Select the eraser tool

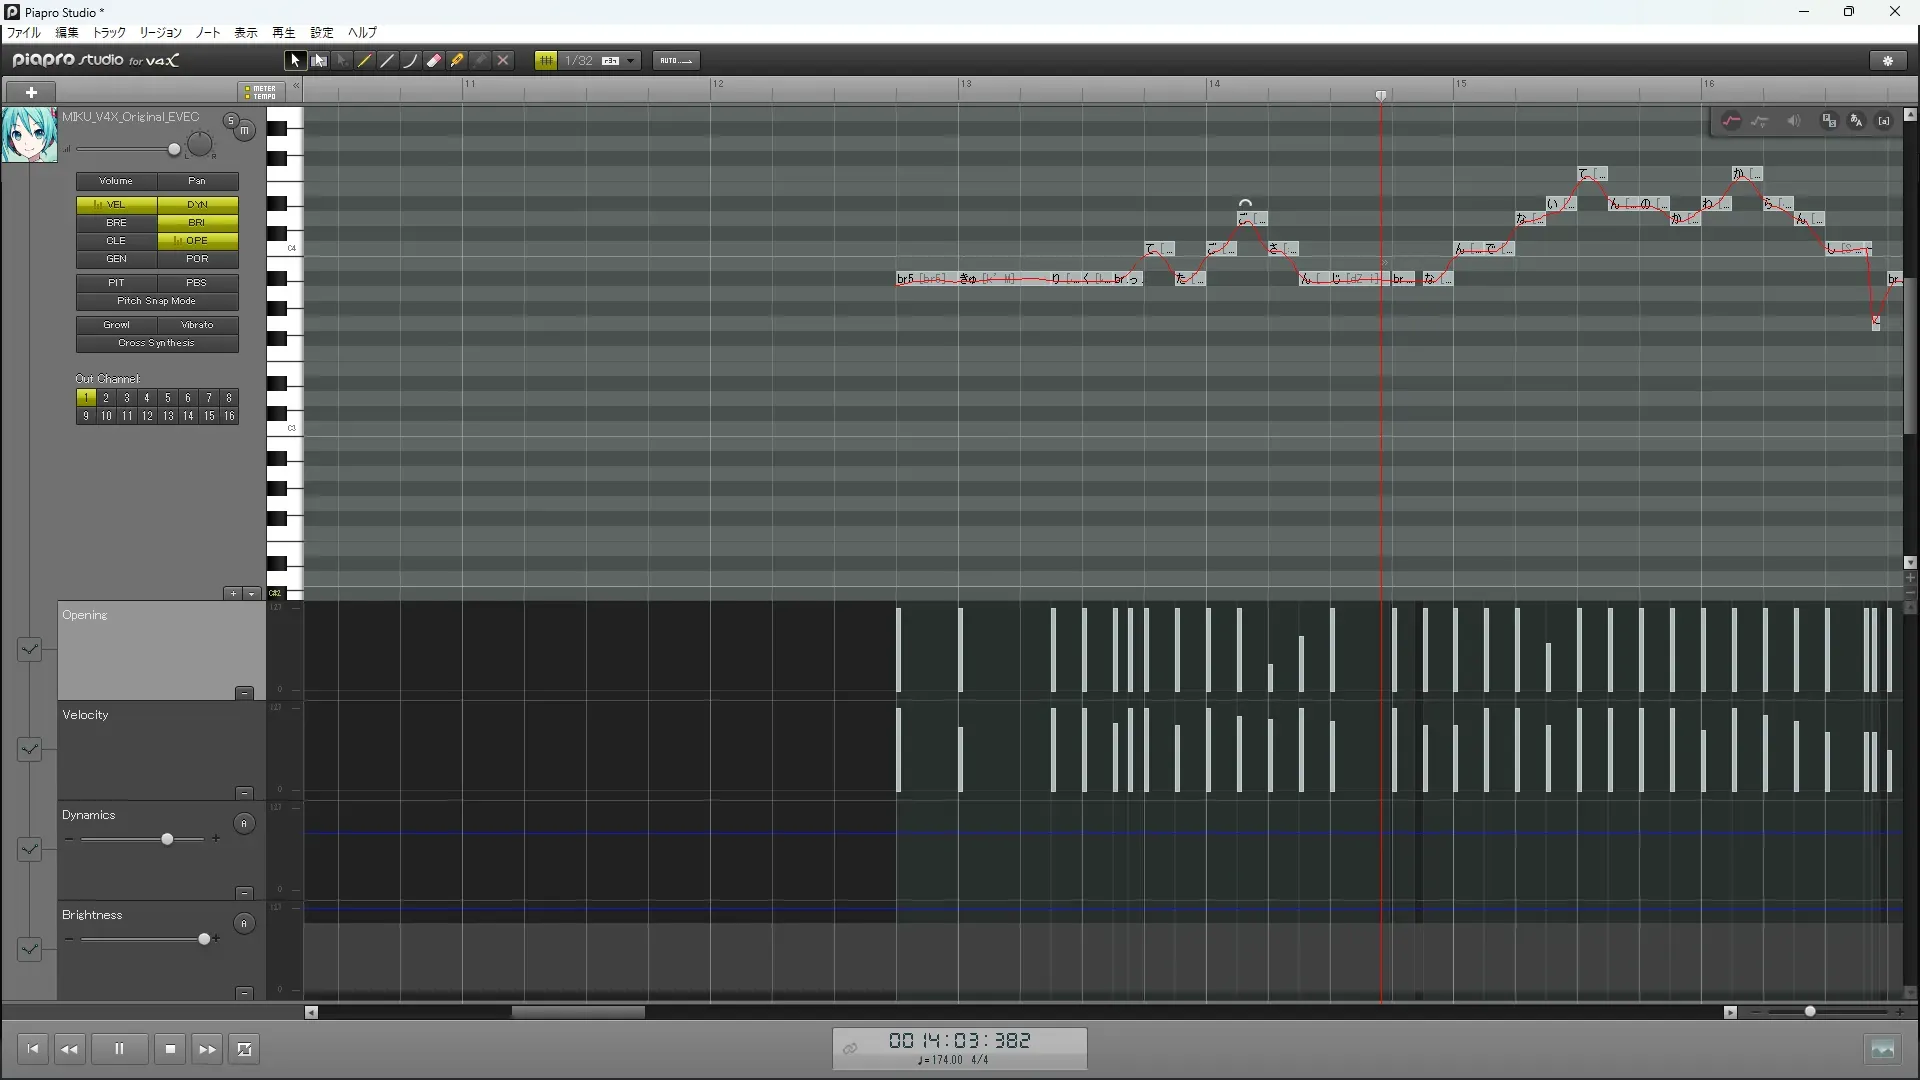(x=434, y=61)
